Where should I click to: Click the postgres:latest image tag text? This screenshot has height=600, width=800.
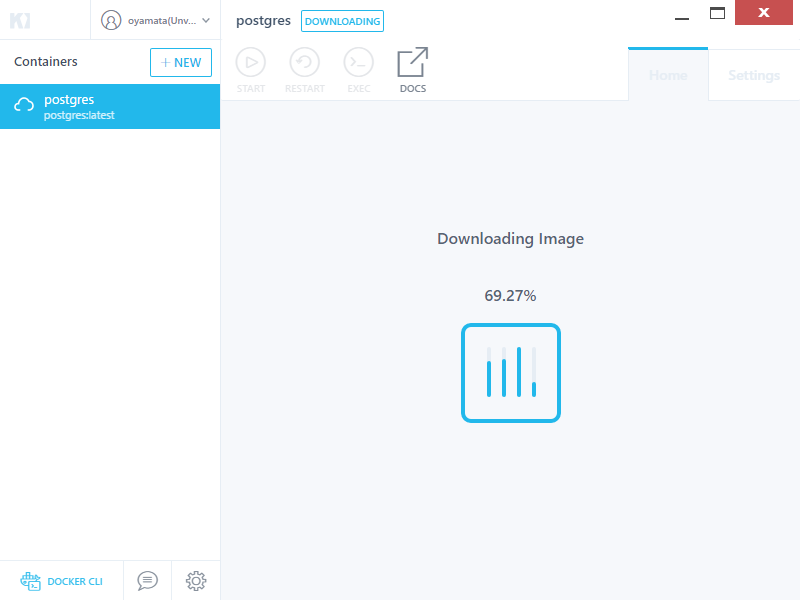[x=79, y=115]
